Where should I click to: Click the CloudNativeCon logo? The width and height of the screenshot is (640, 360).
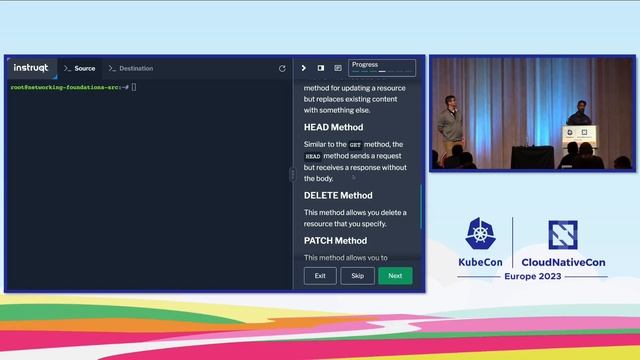[563, 244]
